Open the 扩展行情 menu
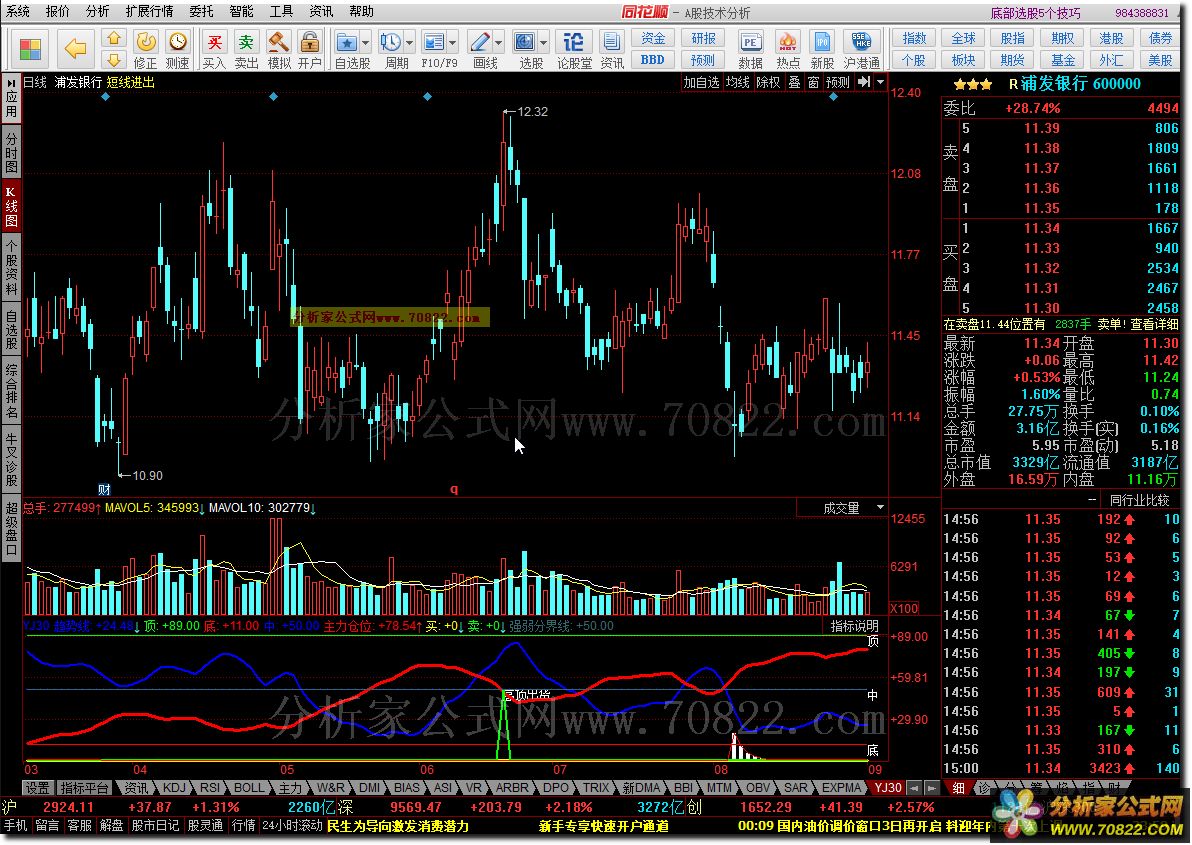 (x=149, y=11)
